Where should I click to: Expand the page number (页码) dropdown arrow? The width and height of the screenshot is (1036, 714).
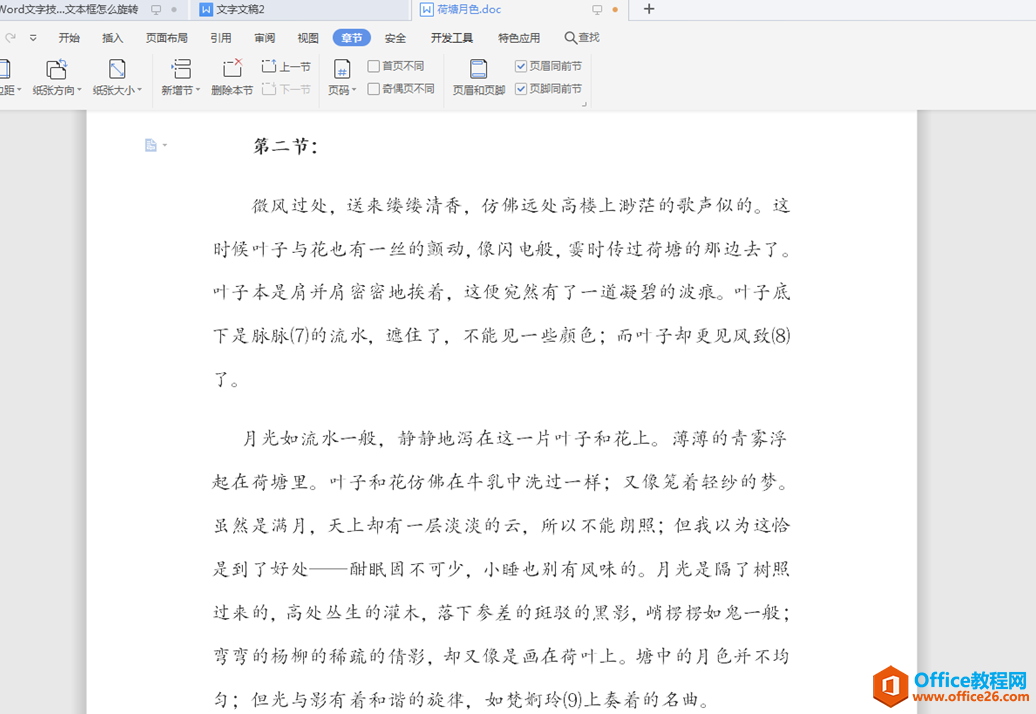354,90
